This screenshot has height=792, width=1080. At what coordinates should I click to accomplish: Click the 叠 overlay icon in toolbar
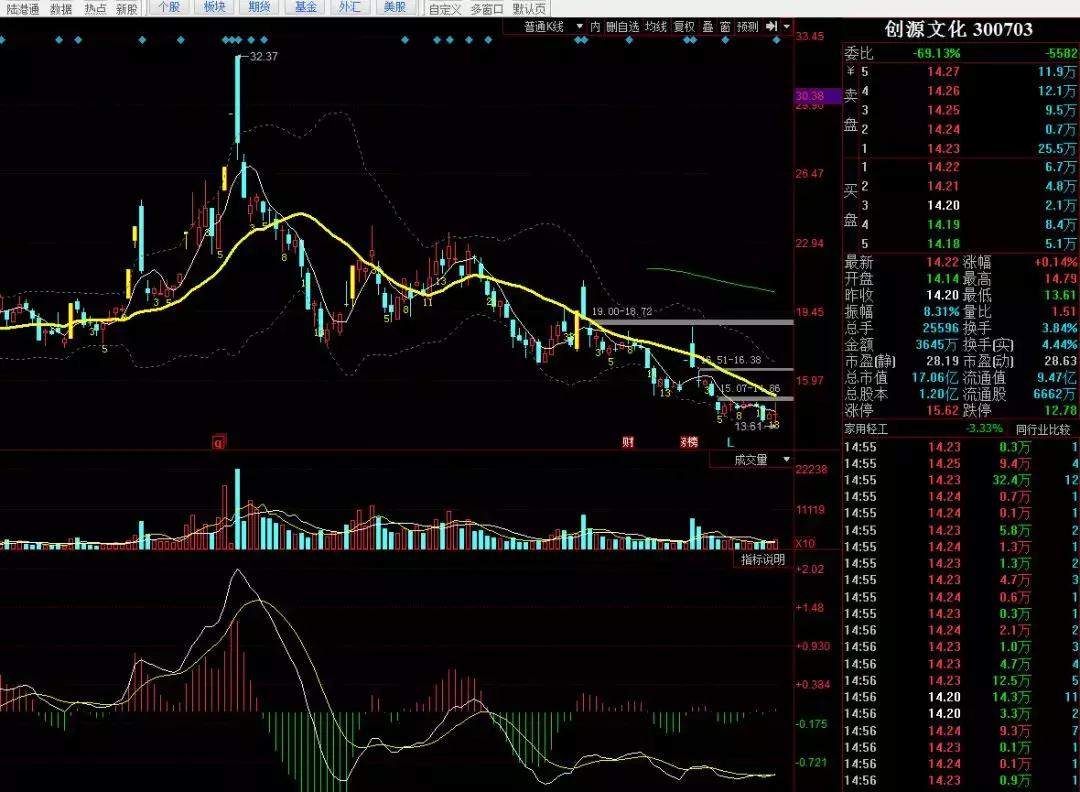click(707, 26)
